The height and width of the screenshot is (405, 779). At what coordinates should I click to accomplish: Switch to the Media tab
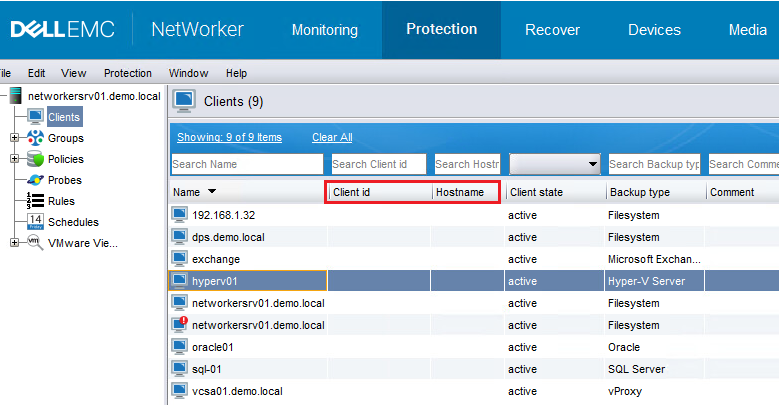pyautogui.click(x=747, y=30)
